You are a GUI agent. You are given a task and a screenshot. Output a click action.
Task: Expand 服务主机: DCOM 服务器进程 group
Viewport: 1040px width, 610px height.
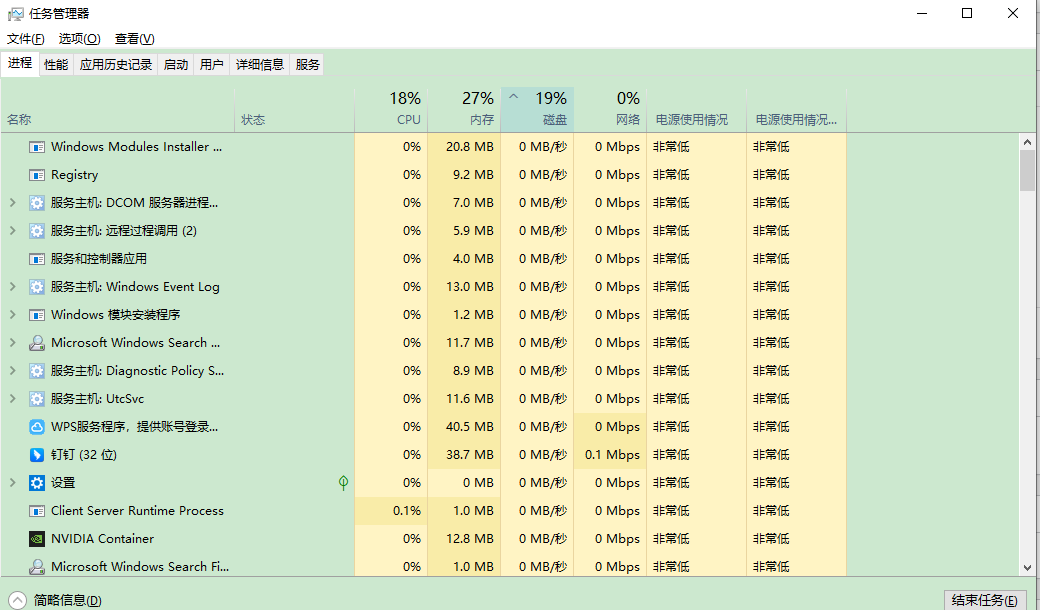(x=12, y=203)
